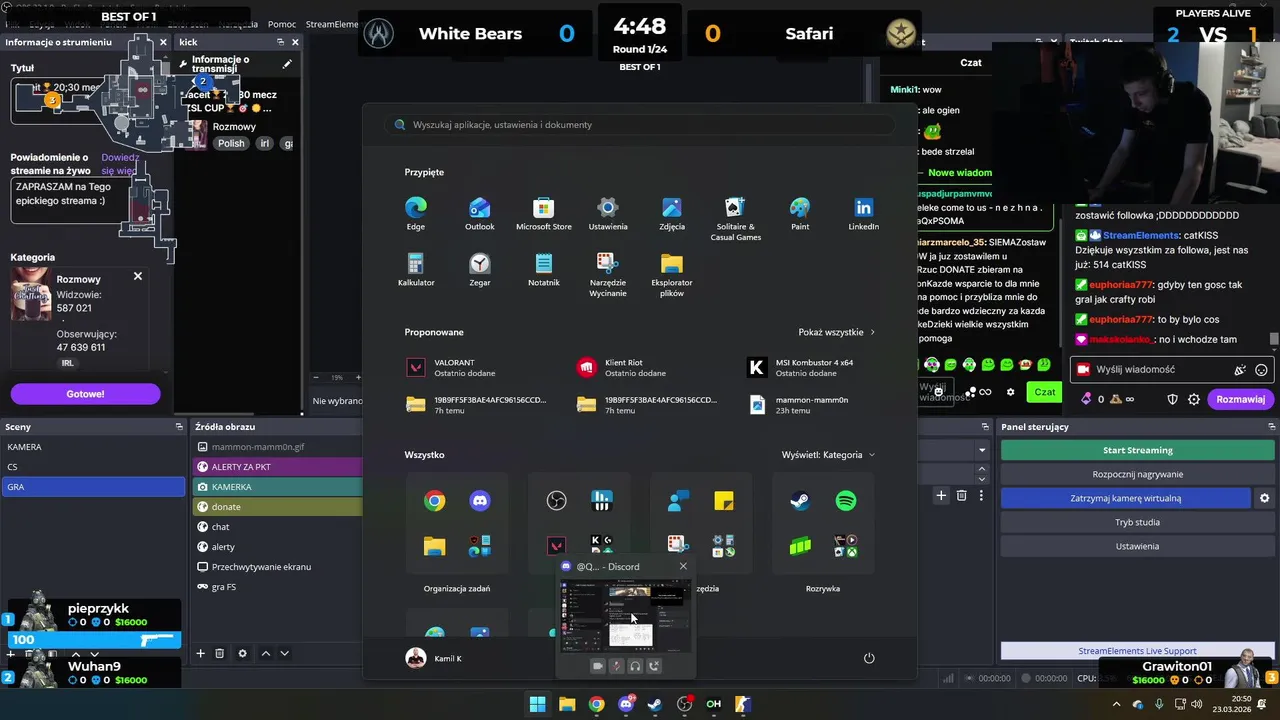Screen dimensions: 1280x720
Task: Pop out Panel sterujący dock
Action: click(1271, 427)
